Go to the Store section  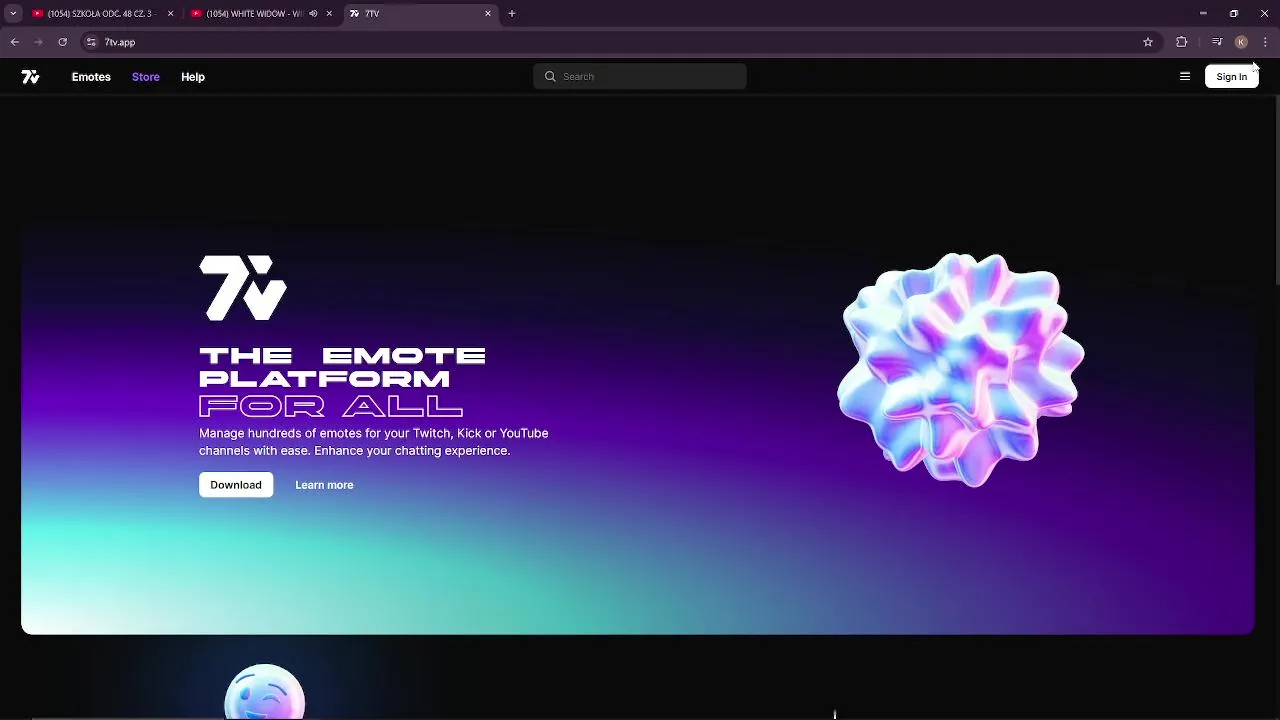tap(145, 77)
